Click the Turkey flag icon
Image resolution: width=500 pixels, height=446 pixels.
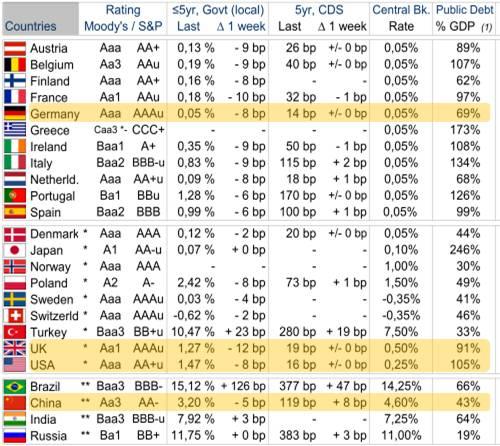tap(15, 332)
